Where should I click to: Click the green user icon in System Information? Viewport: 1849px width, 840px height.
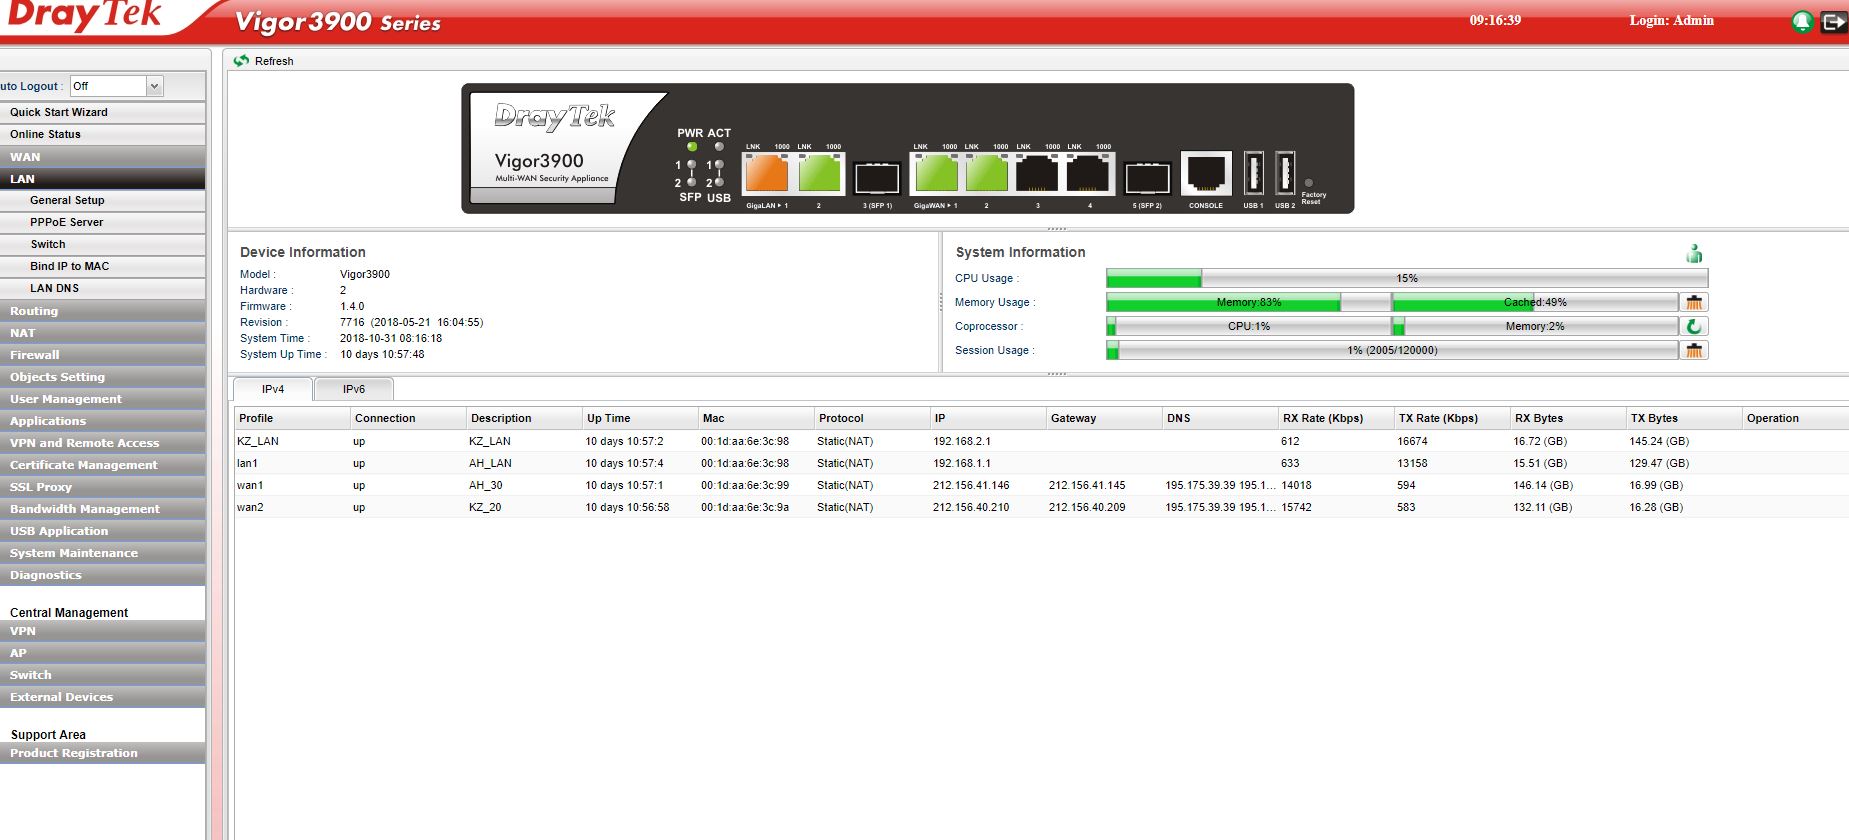(x=1694, y=254)
